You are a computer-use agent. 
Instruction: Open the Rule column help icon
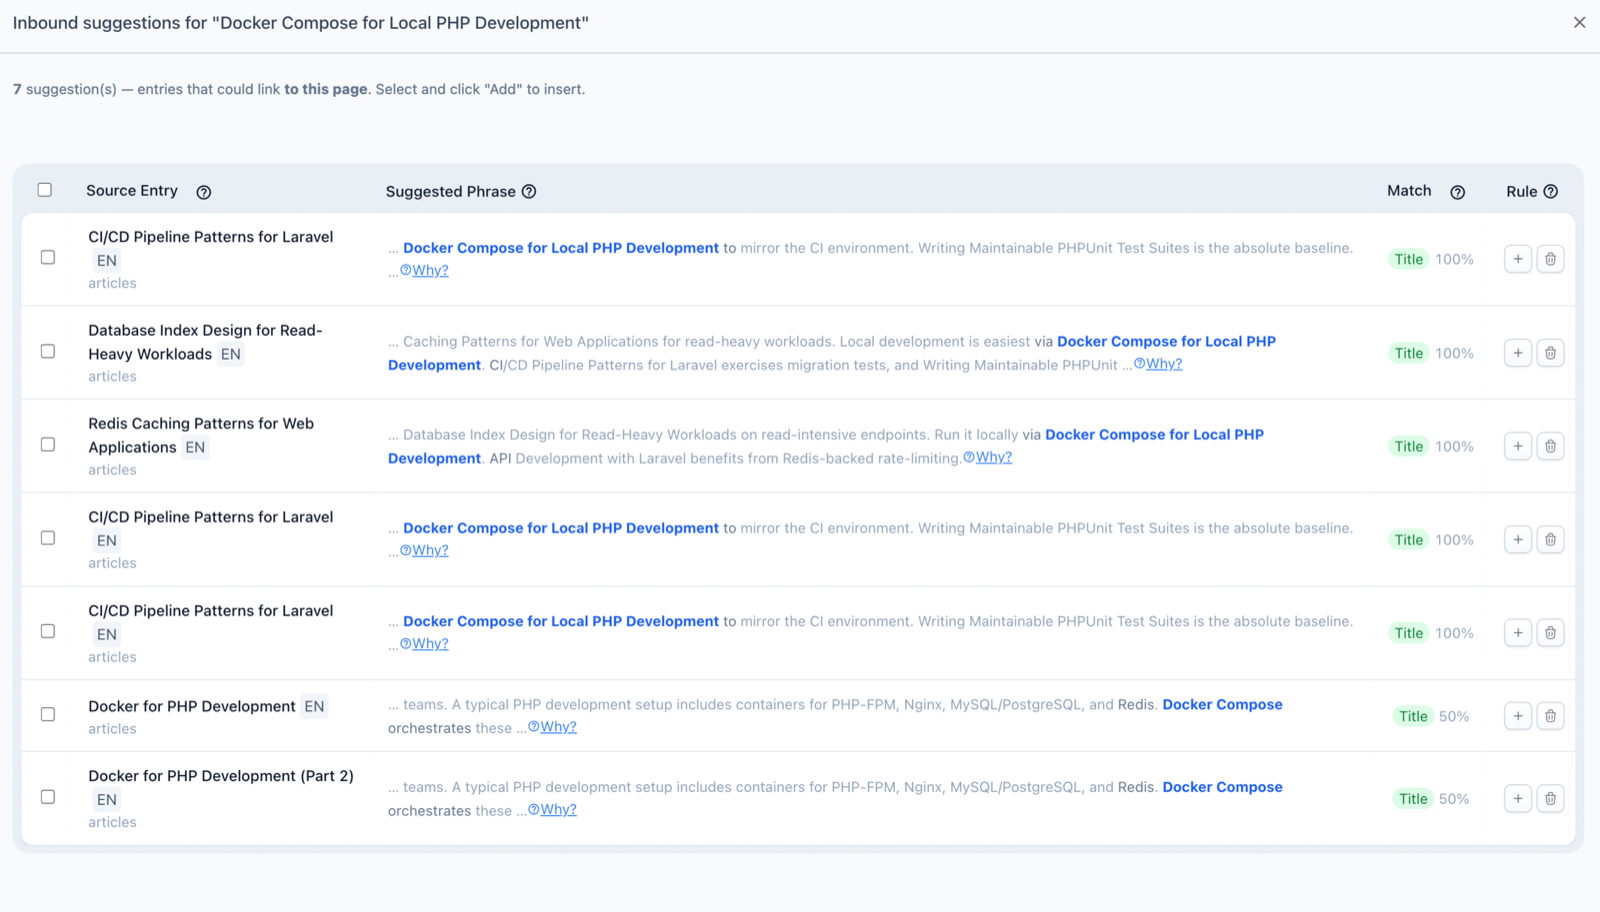1550,191
